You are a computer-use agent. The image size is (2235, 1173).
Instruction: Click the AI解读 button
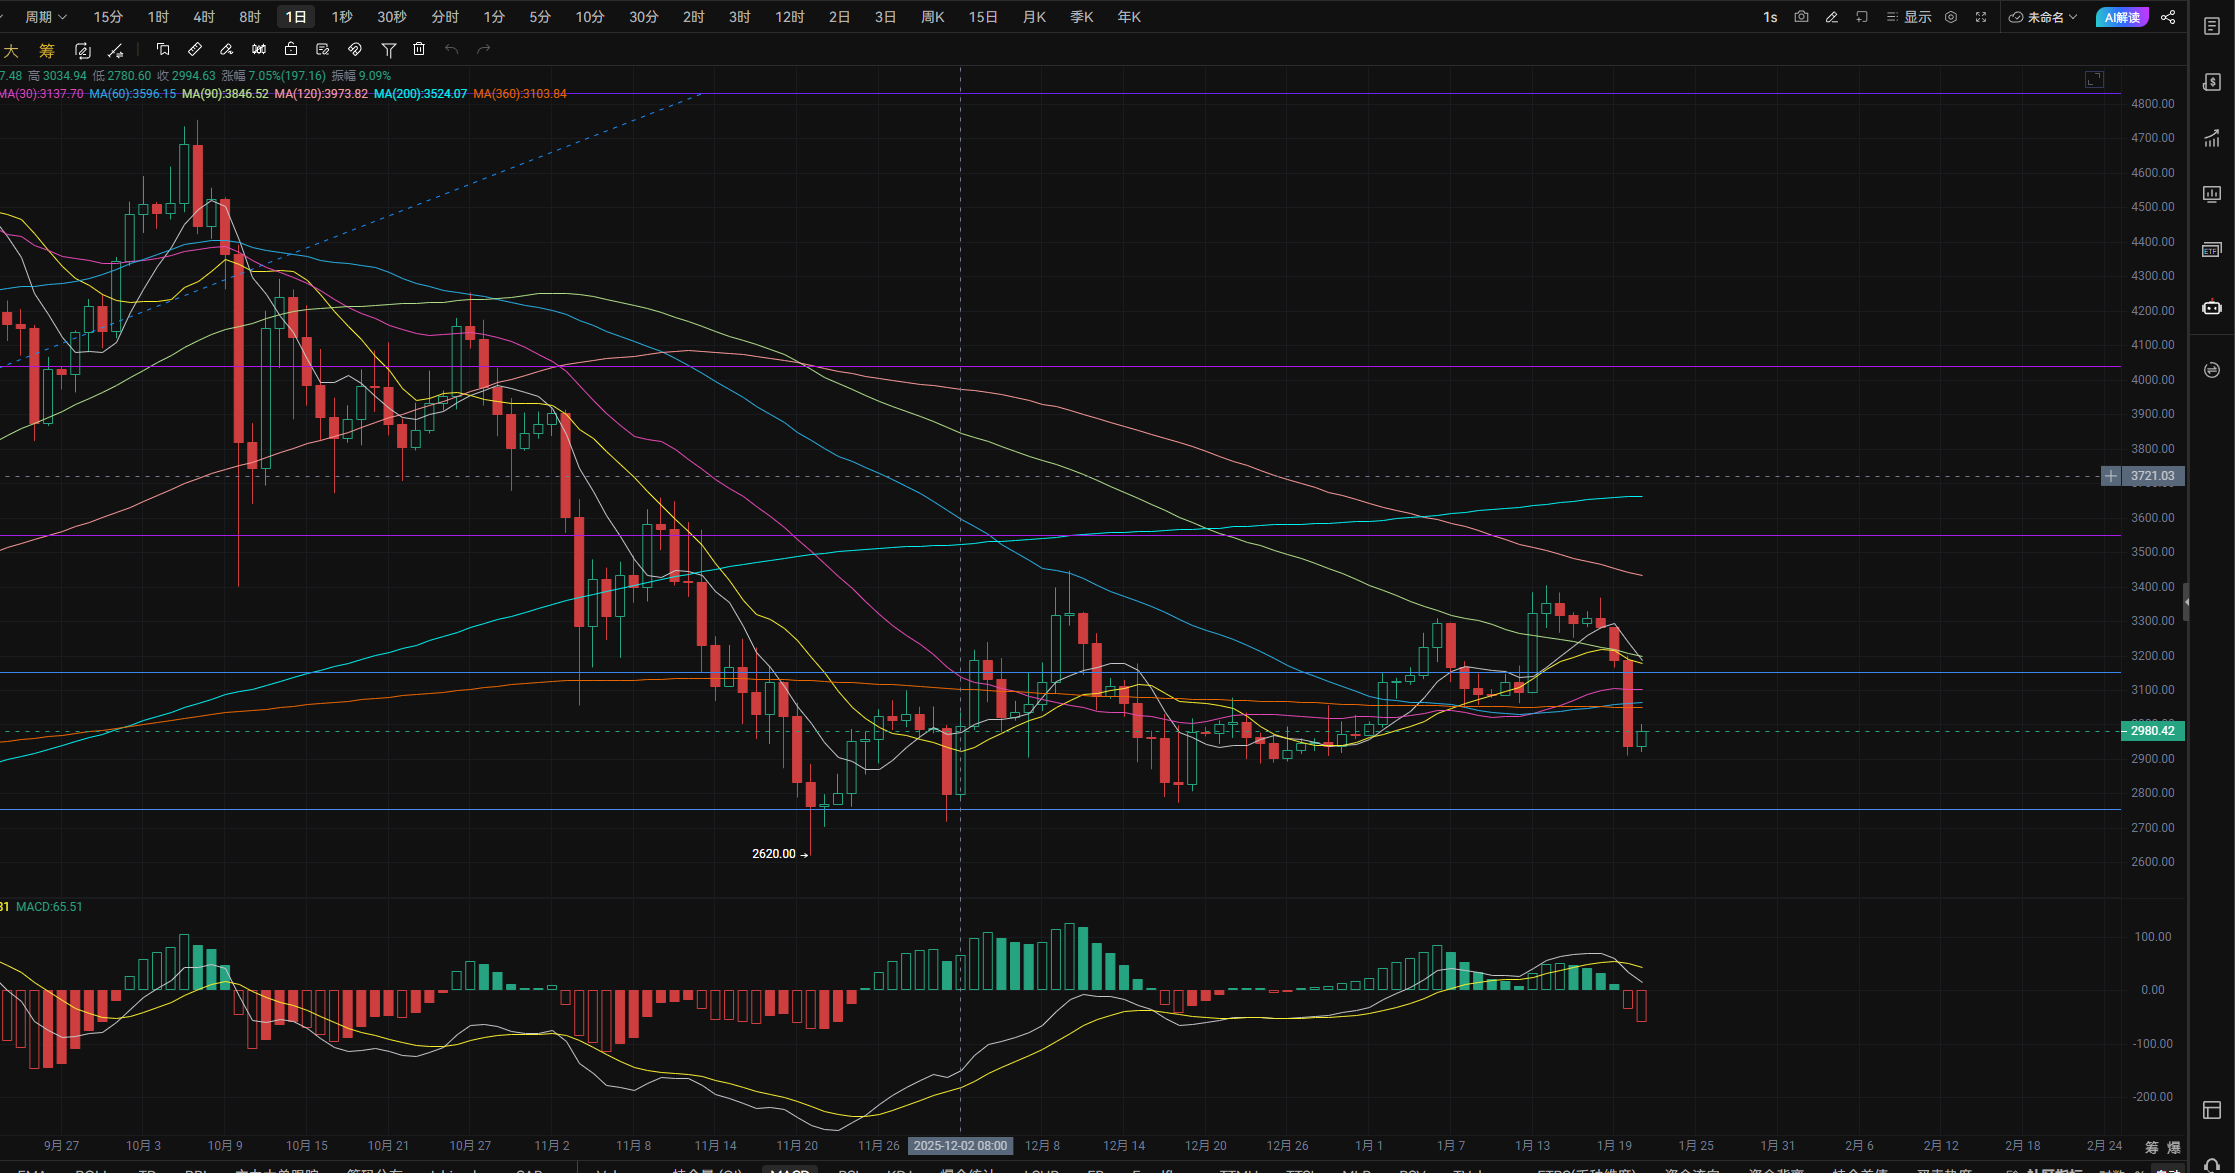point(2121,17)
